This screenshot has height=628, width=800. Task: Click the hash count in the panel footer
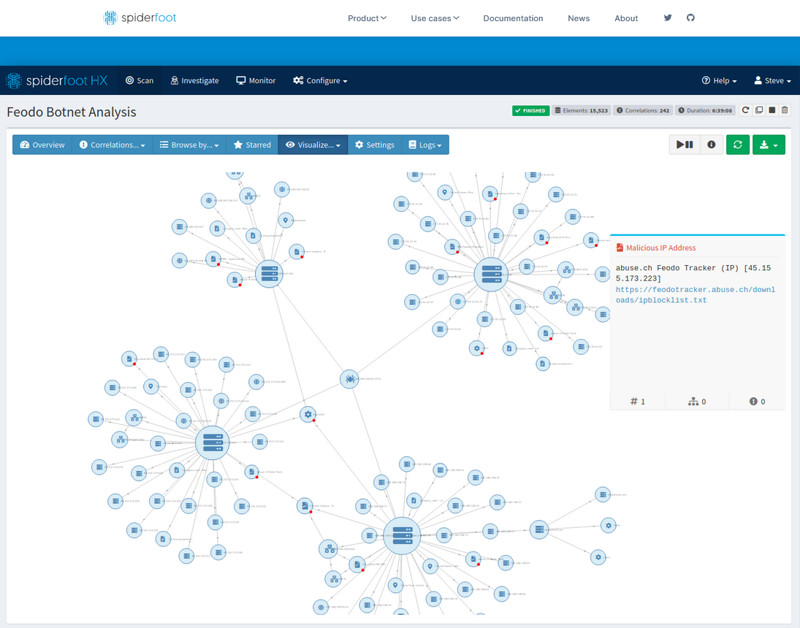pos(638,401)
